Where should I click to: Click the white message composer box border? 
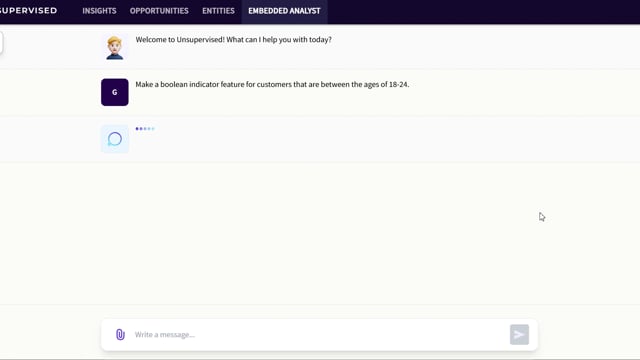tap(319, 320)
